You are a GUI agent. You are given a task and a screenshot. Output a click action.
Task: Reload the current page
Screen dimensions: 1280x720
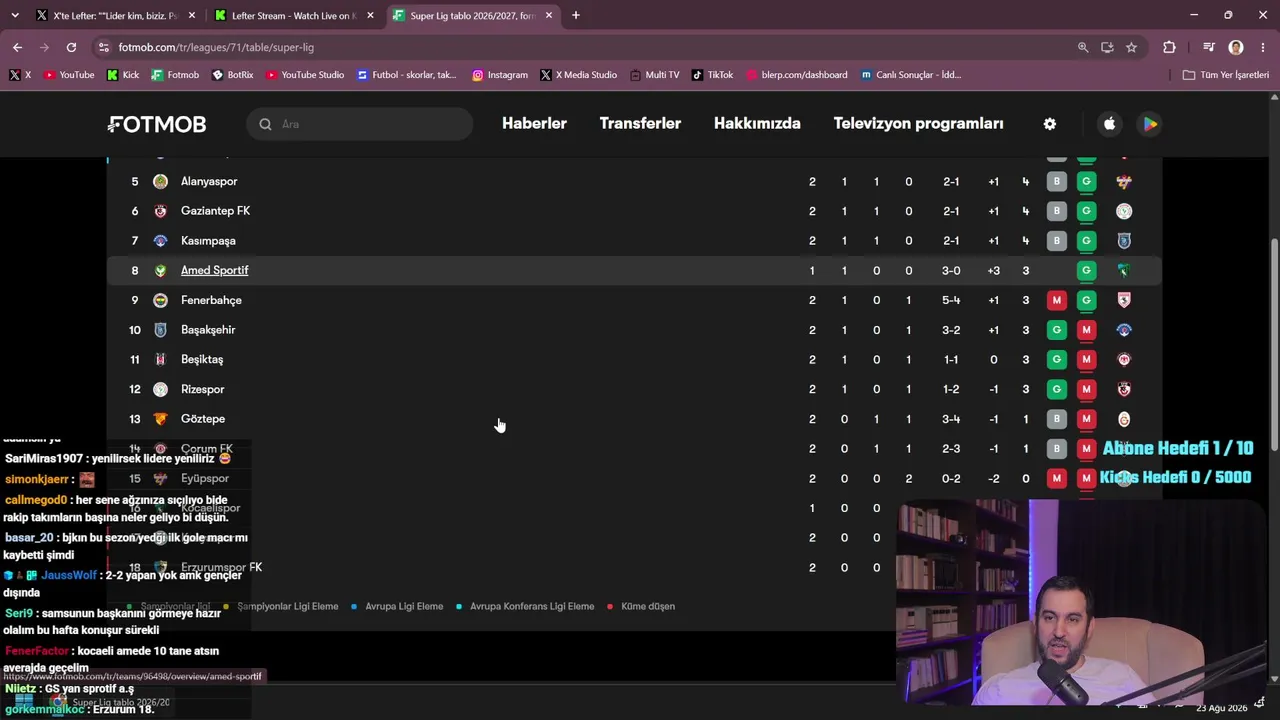[x=71, y=47]
